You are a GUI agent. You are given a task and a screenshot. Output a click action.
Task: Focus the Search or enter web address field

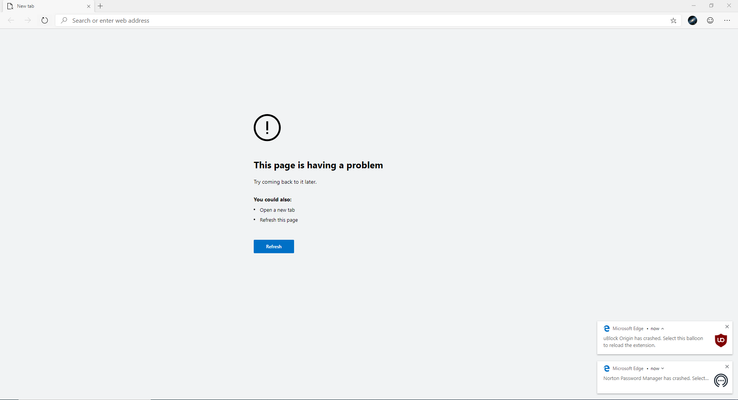coord(368,20)
